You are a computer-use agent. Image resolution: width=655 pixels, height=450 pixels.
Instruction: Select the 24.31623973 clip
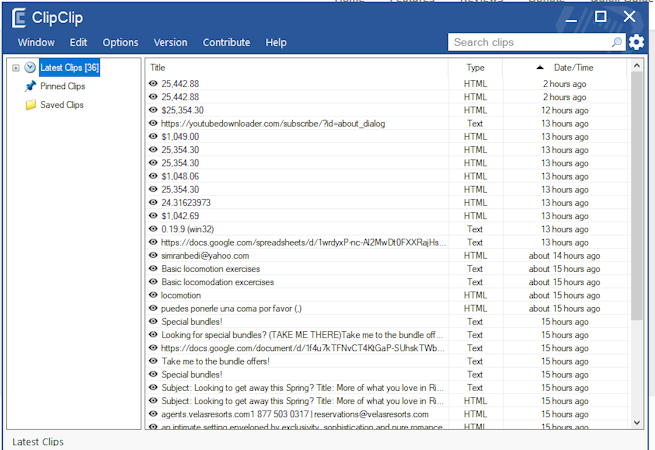(x=186, y=203)
